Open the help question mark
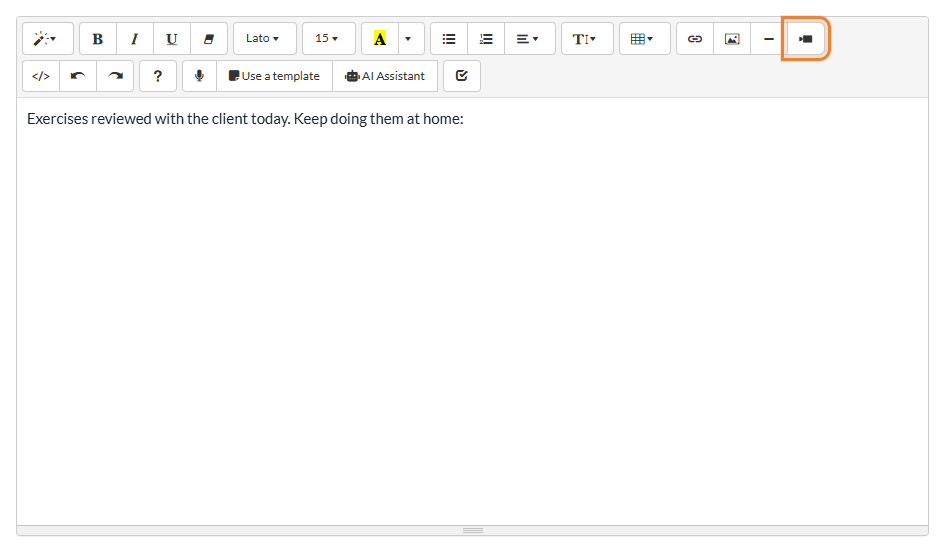Viewport: 945px width, 552px height. pos(158,76)
